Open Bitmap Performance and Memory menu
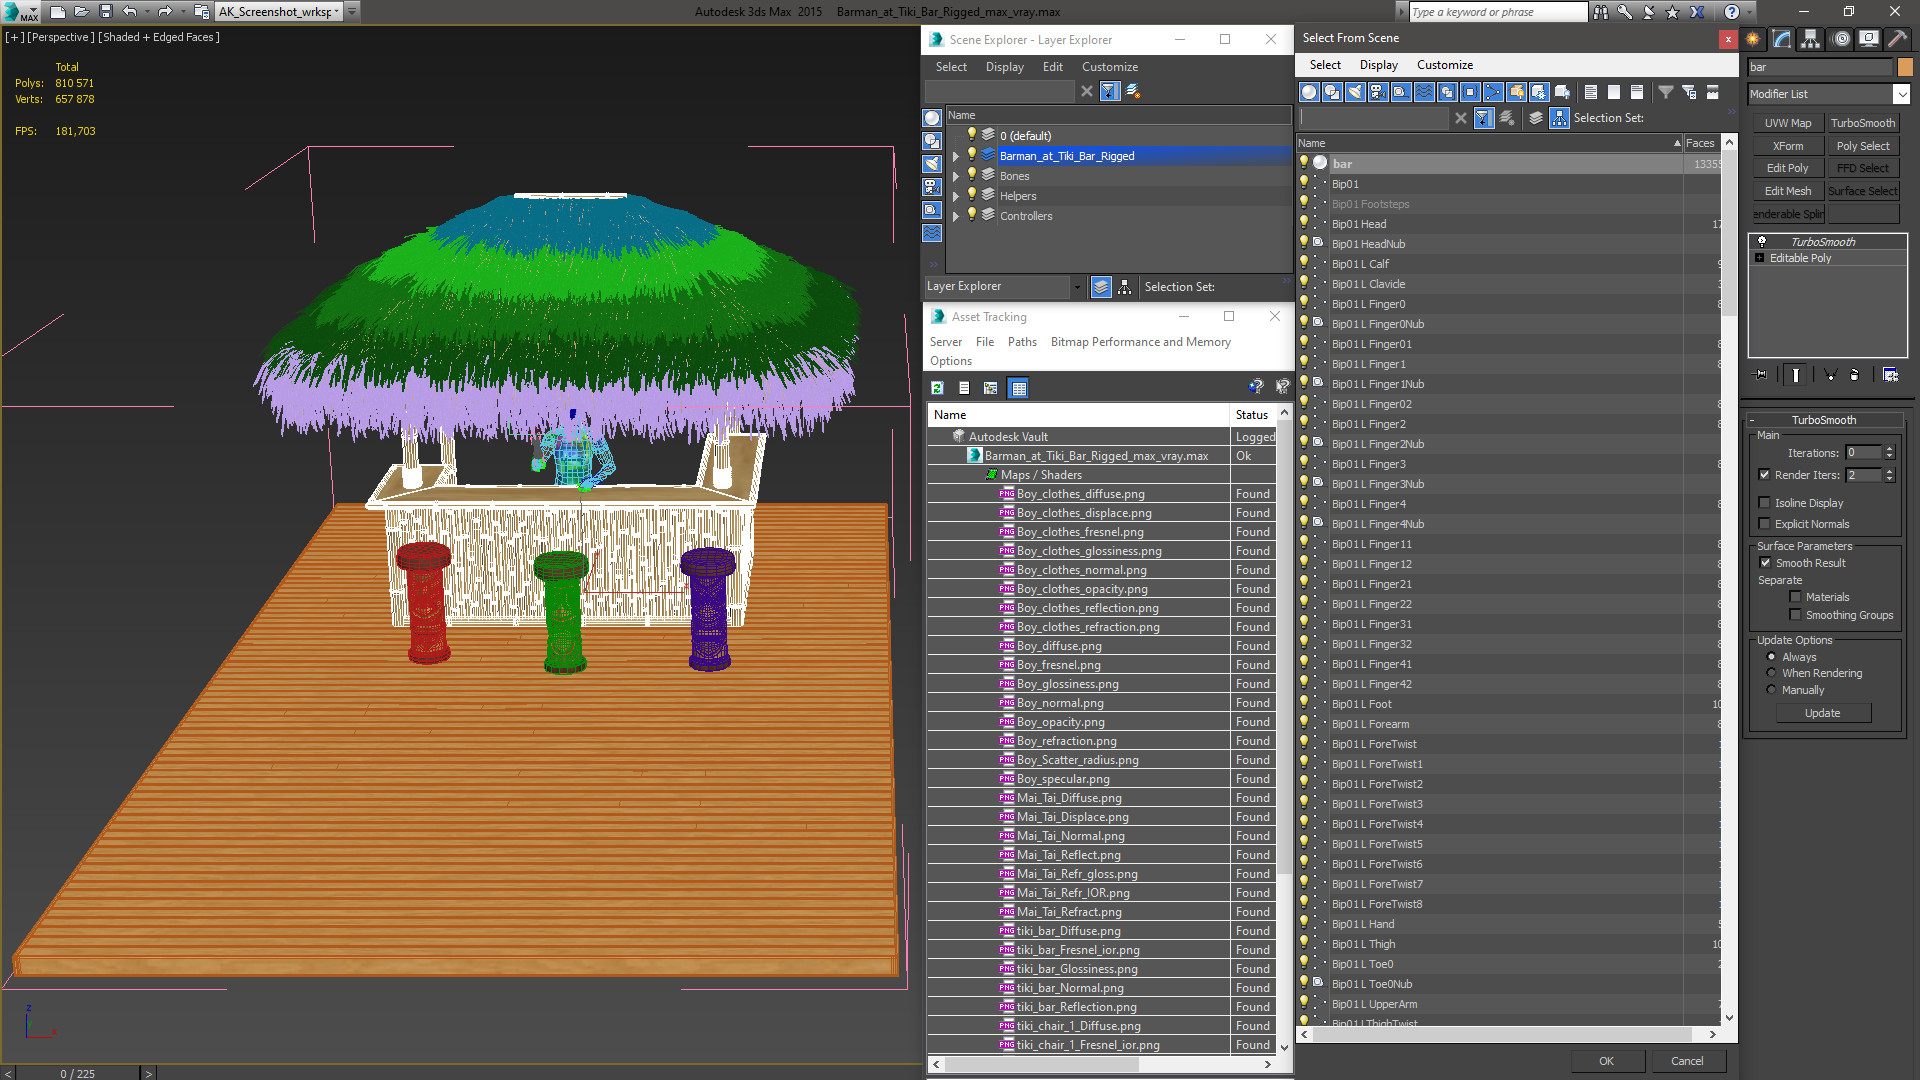 (1140, 342)
